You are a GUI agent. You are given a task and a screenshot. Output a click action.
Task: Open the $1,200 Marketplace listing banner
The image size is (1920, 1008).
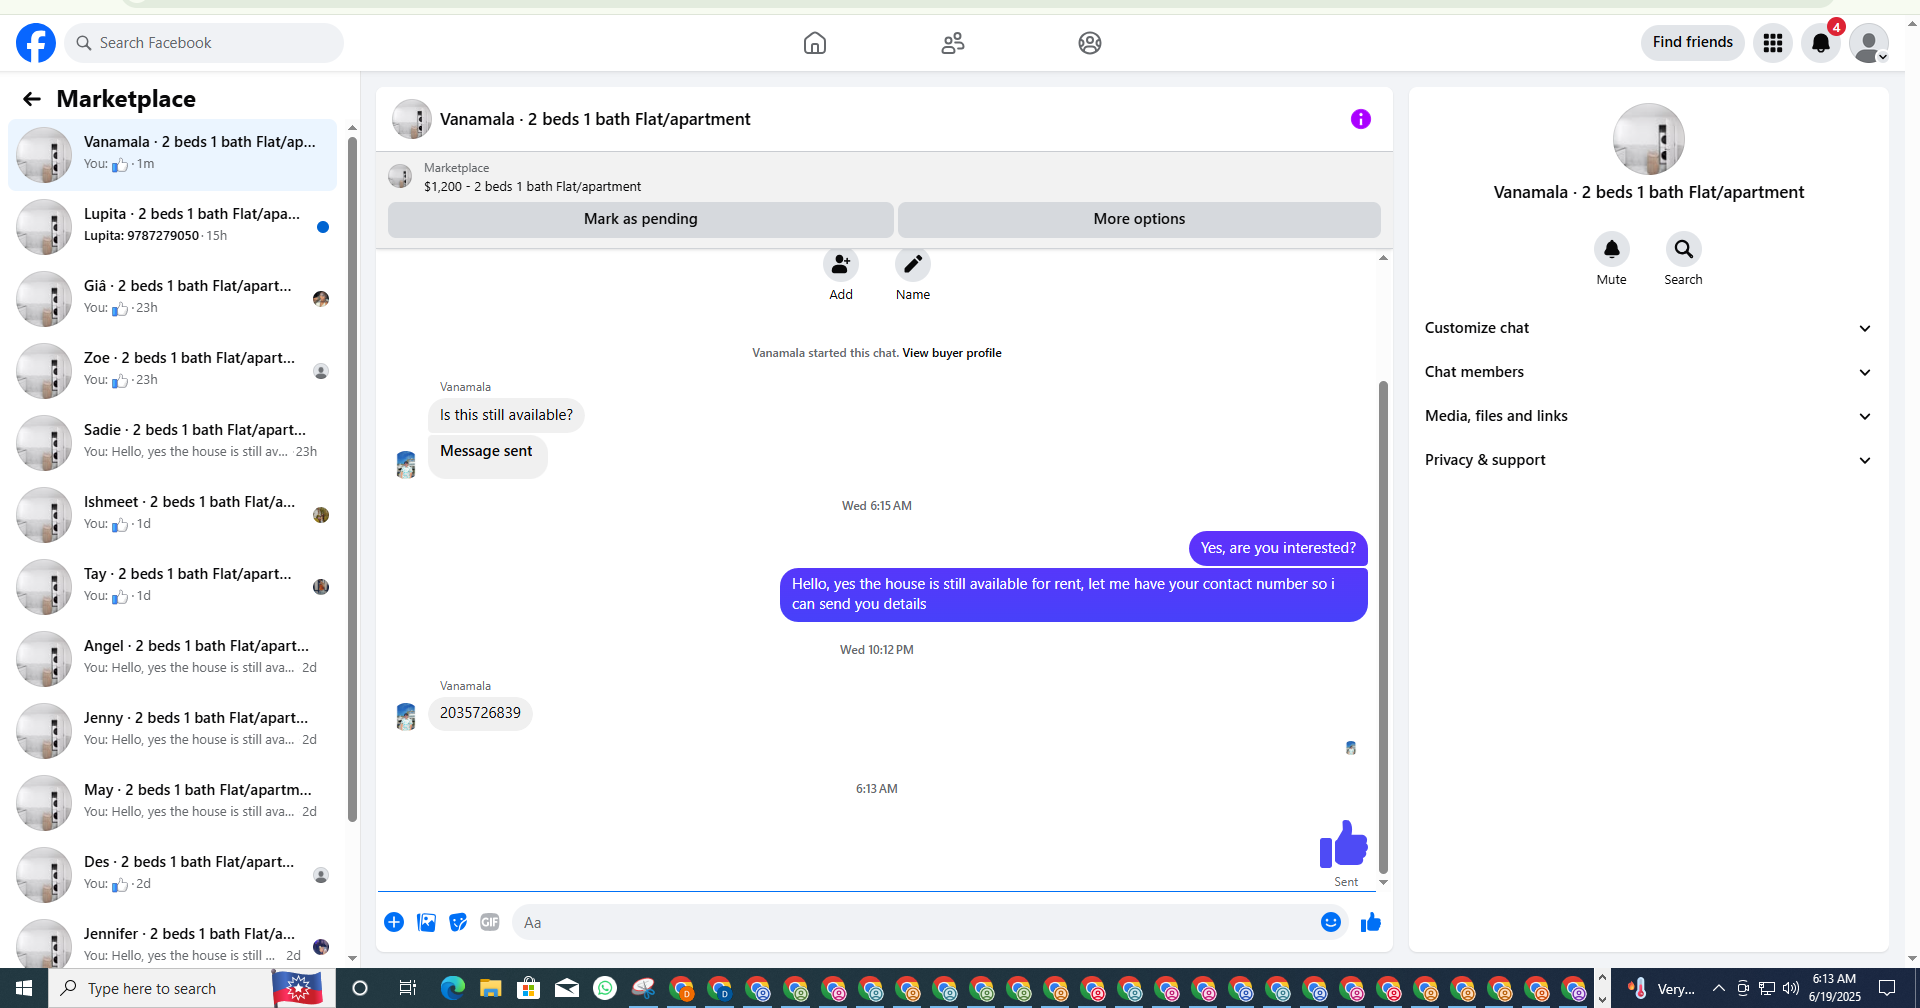point(884,177)
